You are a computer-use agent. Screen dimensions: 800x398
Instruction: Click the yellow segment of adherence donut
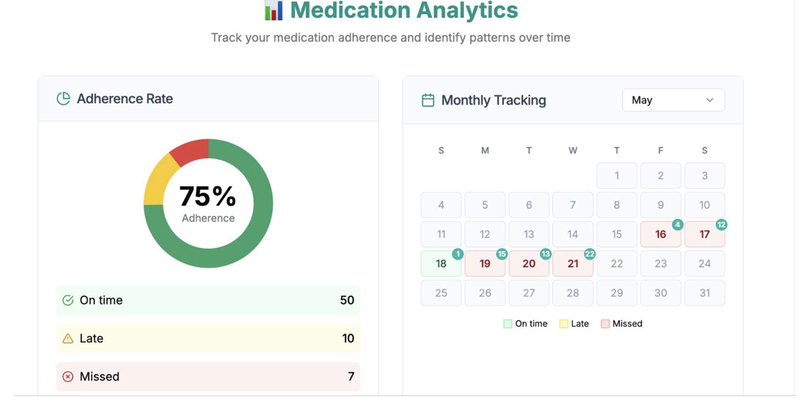158,181
